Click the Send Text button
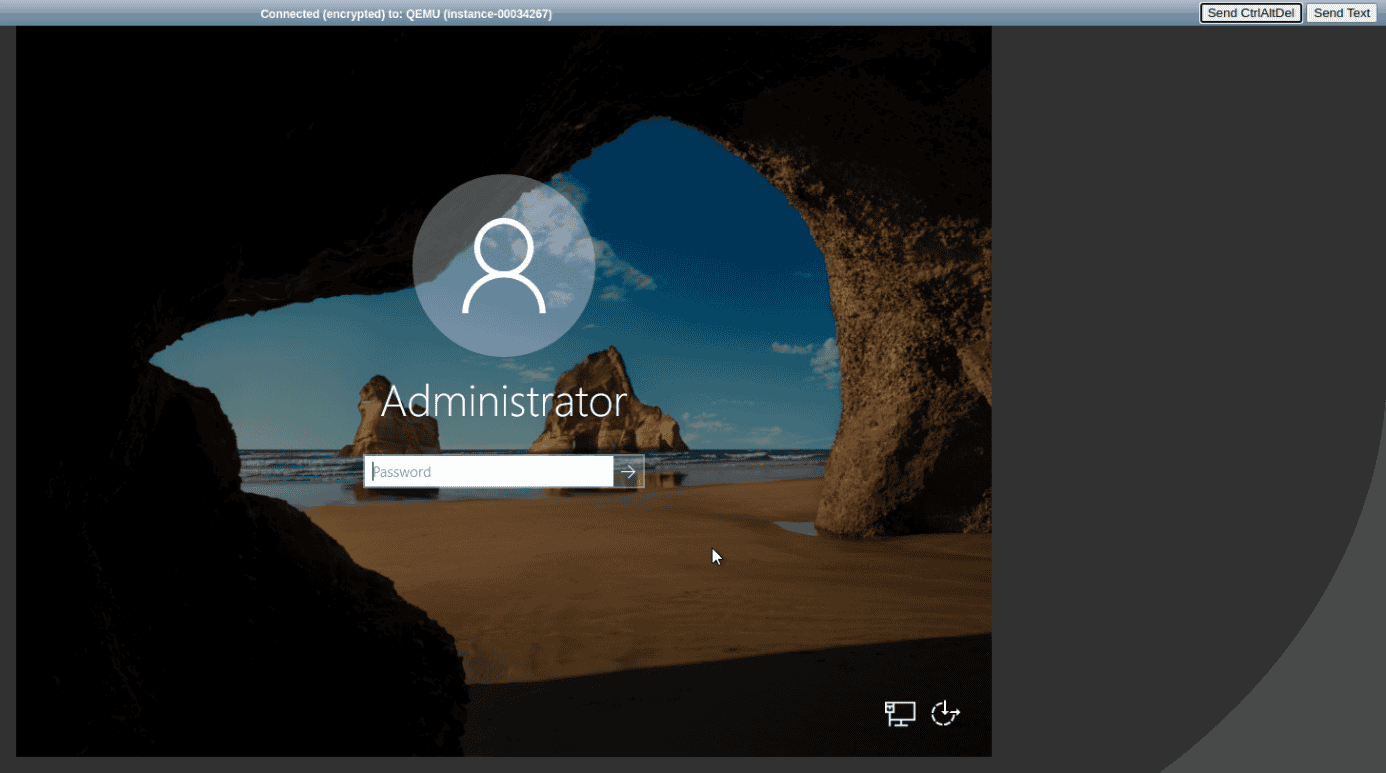1386x773 pixels. 1341,13
